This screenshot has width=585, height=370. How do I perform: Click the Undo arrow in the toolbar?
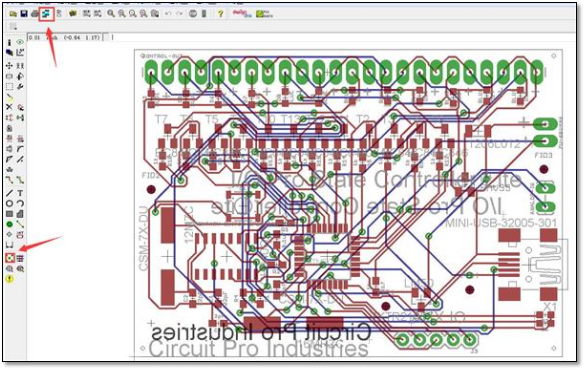(x=168, y=14)
